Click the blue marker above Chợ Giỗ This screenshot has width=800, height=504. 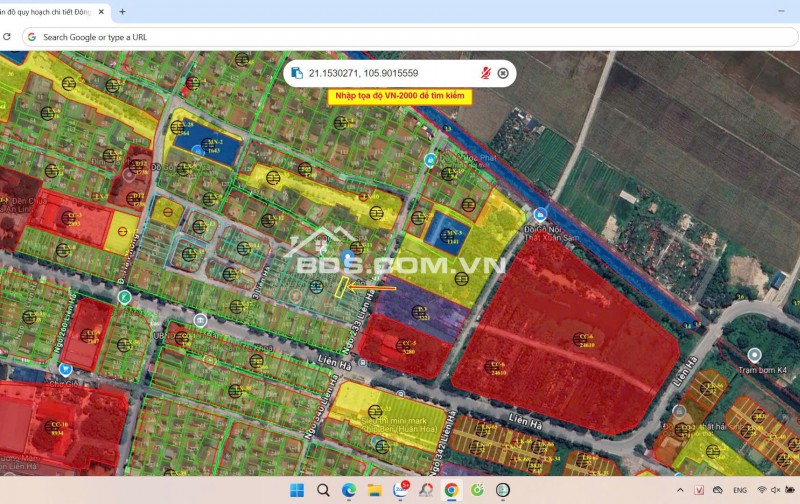pyautogui.click(x=65, y=369)
